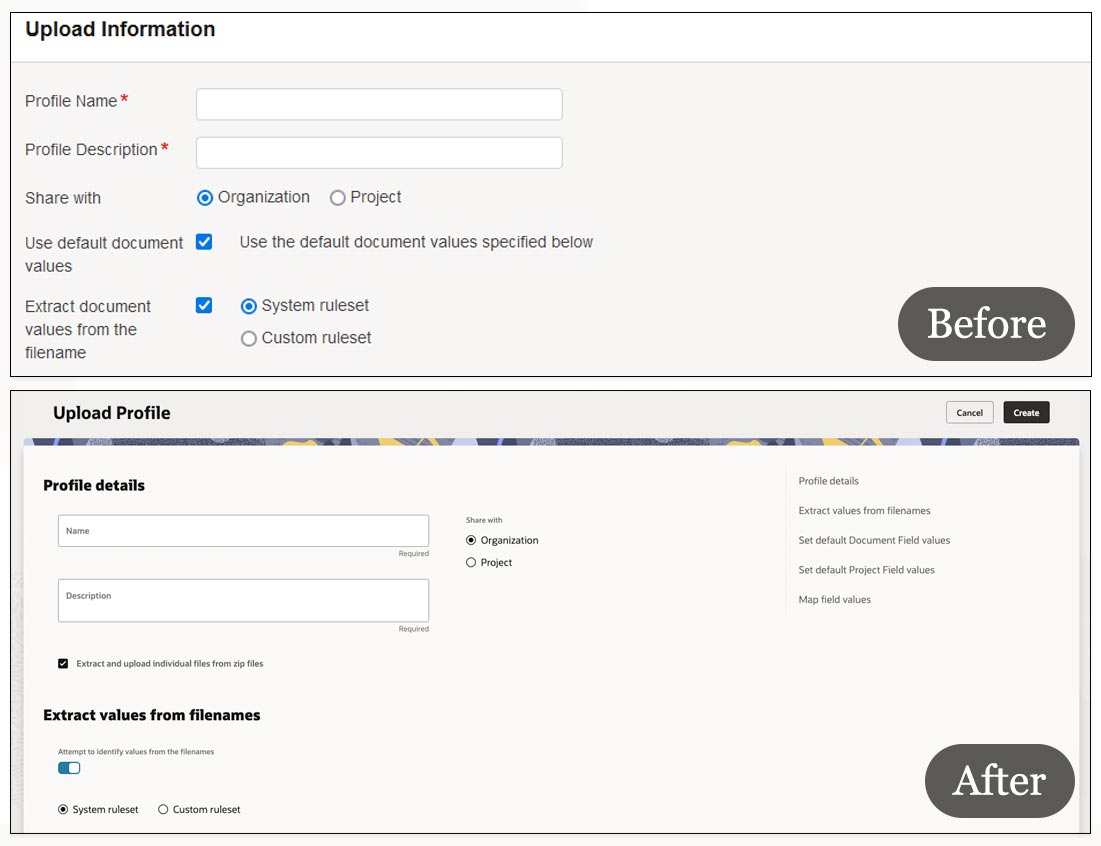Screen dimensions: 1101x846
Task: Open Set default Document Field values link
Action: 874,541
